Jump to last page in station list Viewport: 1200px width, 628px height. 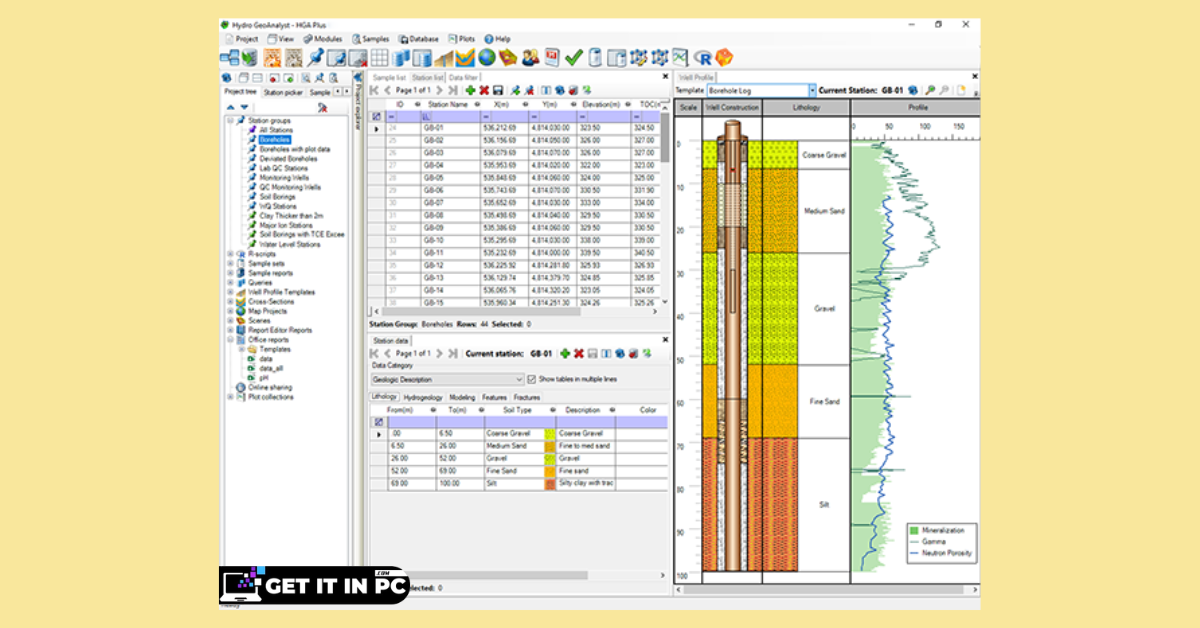tap(453, 90)
